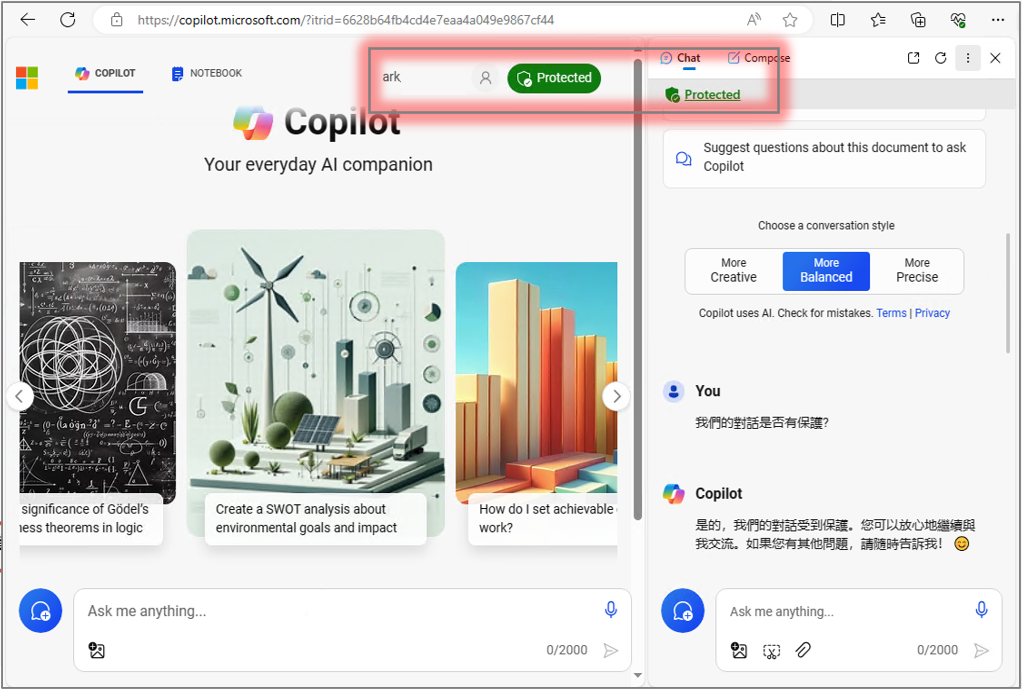This screenshot has width=1022, height=689.
Task: Click the browser address bar URL
Action: 345,20
